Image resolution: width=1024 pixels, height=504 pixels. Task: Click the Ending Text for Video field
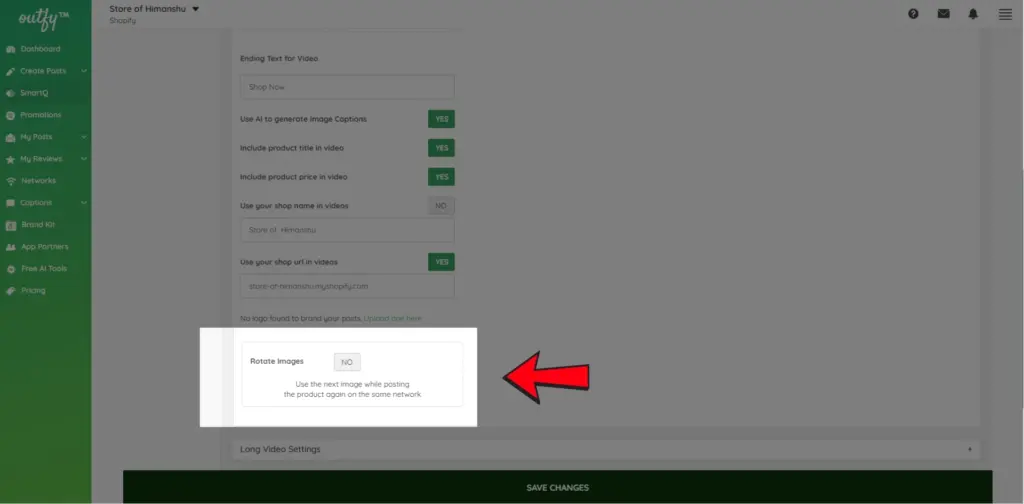(x=347, y=87)
